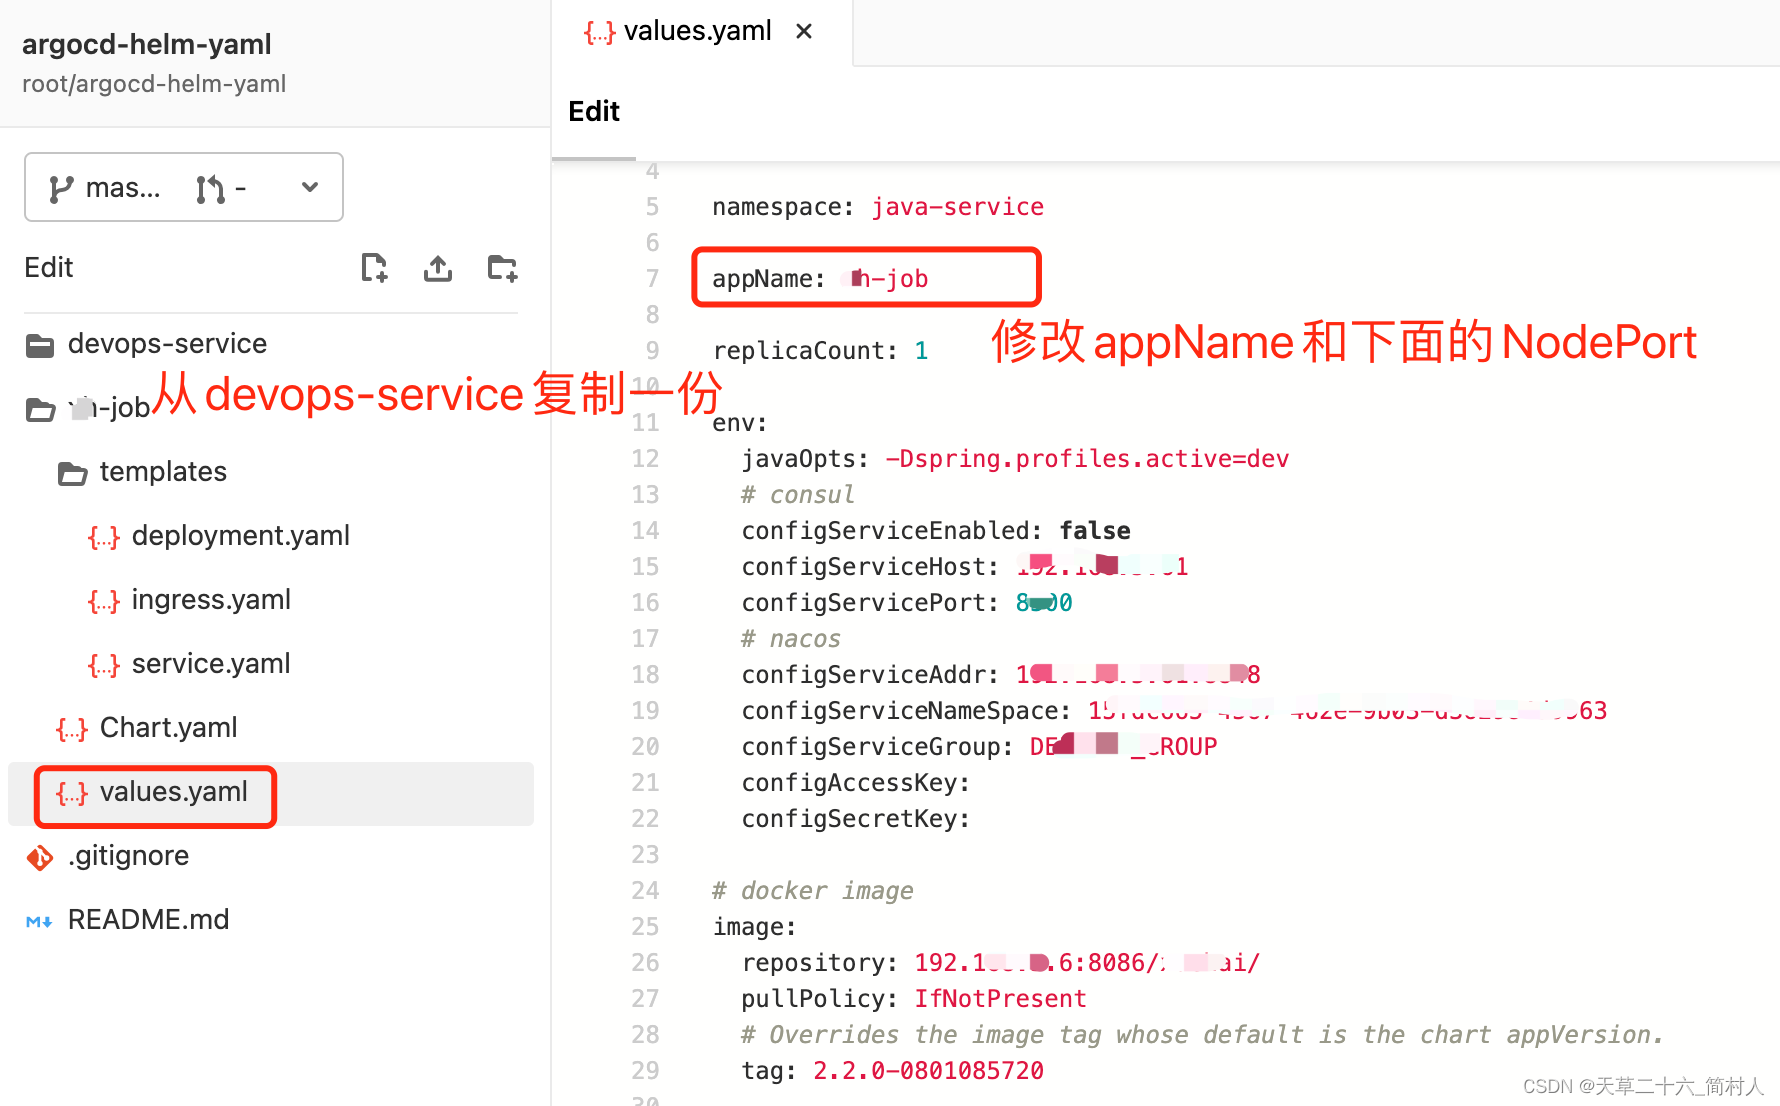Click the tag 2.2.0-0801085720 line

(x=893, y=1071)
